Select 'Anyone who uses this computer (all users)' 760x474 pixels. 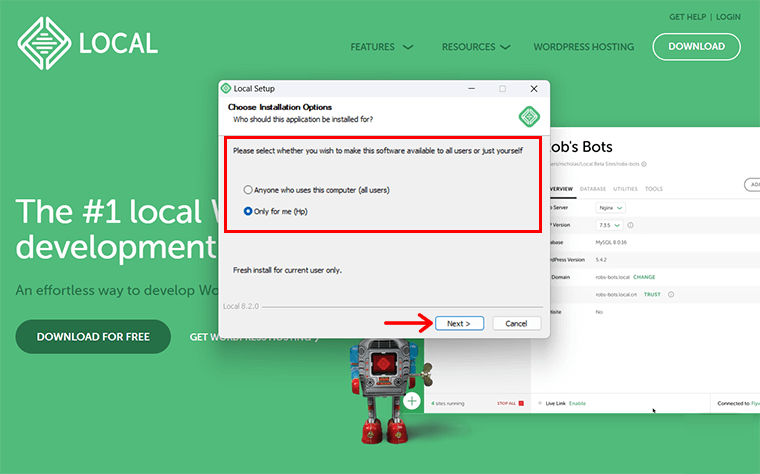[317, 190]
